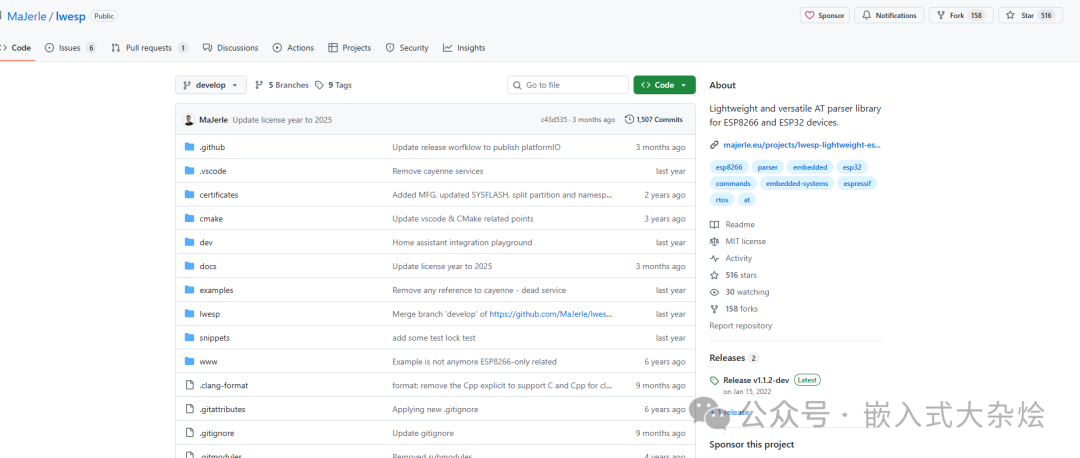This screenshot has height=458, width=1080.
Task: Open the .github folder name
Action: [212, 147]
